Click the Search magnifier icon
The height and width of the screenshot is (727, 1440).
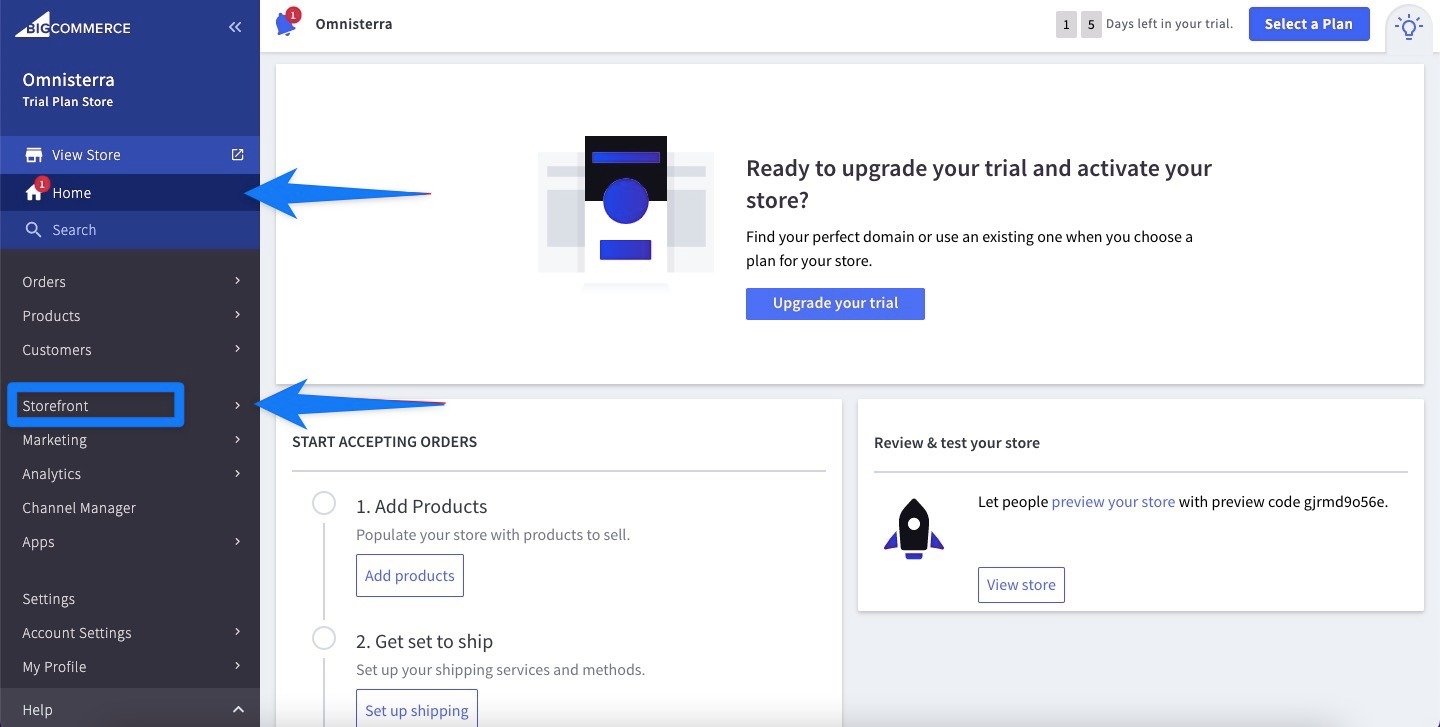pos(33,230)
